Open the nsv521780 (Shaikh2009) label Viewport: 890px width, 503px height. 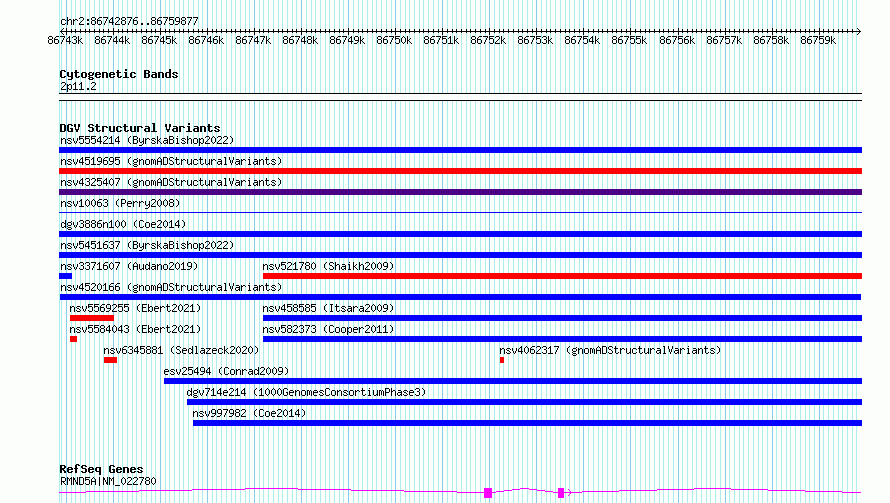pyautogui.click(x=328, y=266)
